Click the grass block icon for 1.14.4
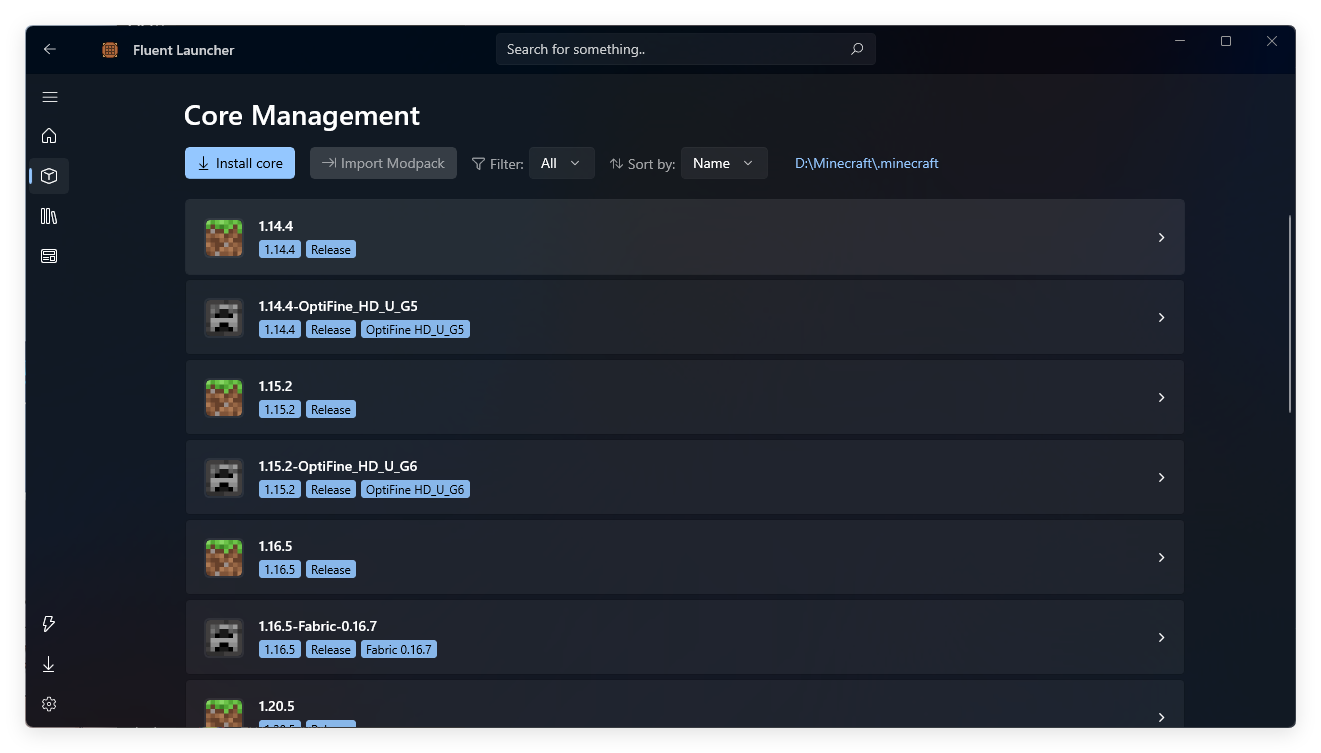Image resolution: width=1321 pixels, height=753 pixels. point(224,237)
